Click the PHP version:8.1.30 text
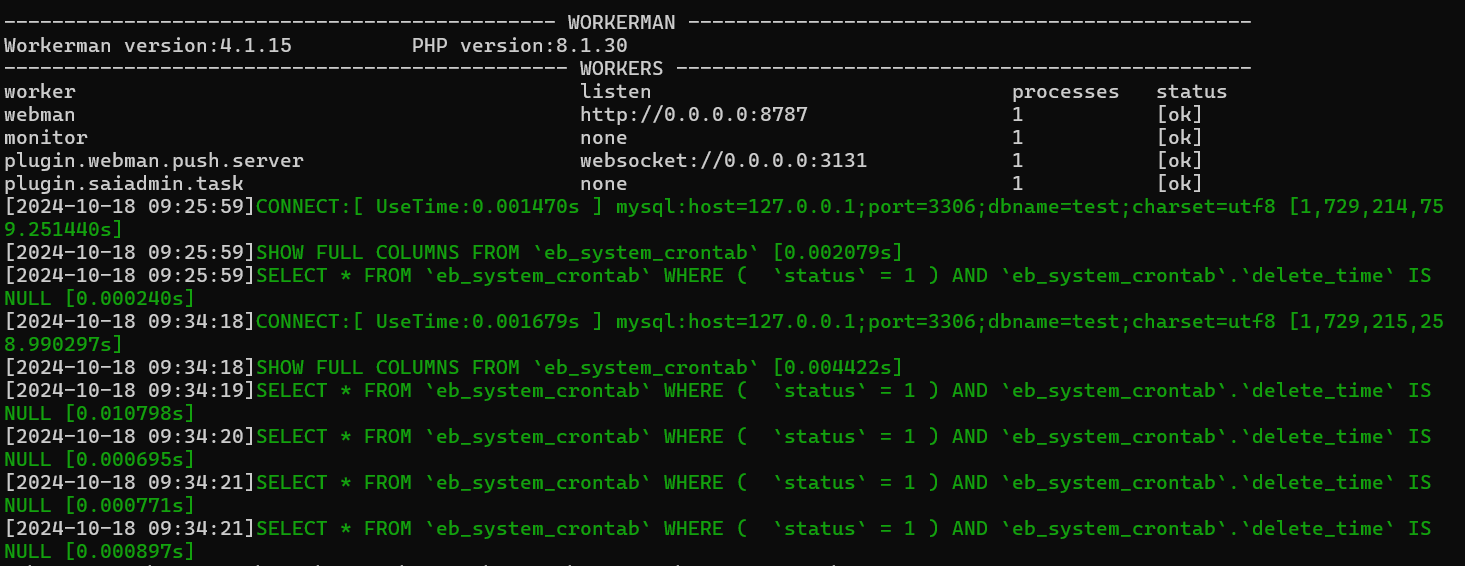Image resolution: width=1465 pixels, height=566 pixels. (520, 45)
